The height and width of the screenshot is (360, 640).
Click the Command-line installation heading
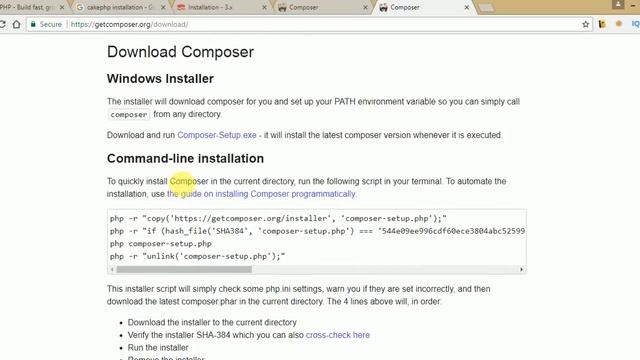coord(185,158)
